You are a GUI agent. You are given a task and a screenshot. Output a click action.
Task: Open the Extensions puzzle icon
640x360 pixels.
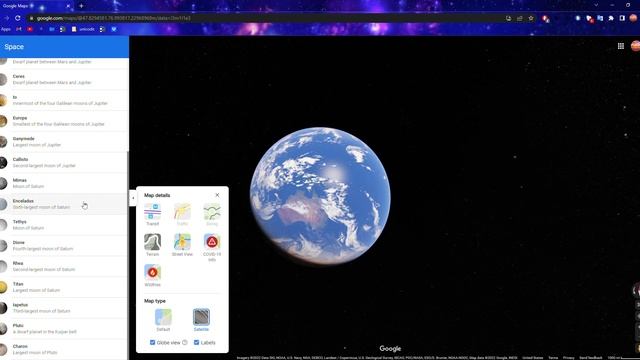click(x=611, y=18)
